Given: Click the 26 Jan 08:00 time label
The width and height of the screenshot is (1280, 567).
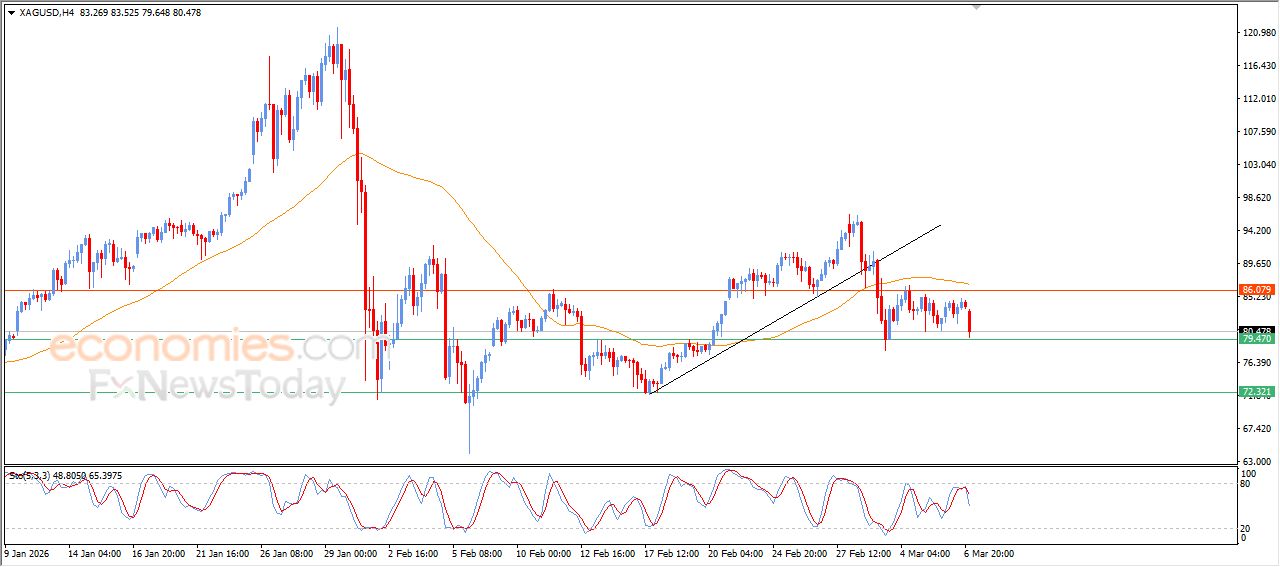Looking at the screenshot, I should point(286,552).
